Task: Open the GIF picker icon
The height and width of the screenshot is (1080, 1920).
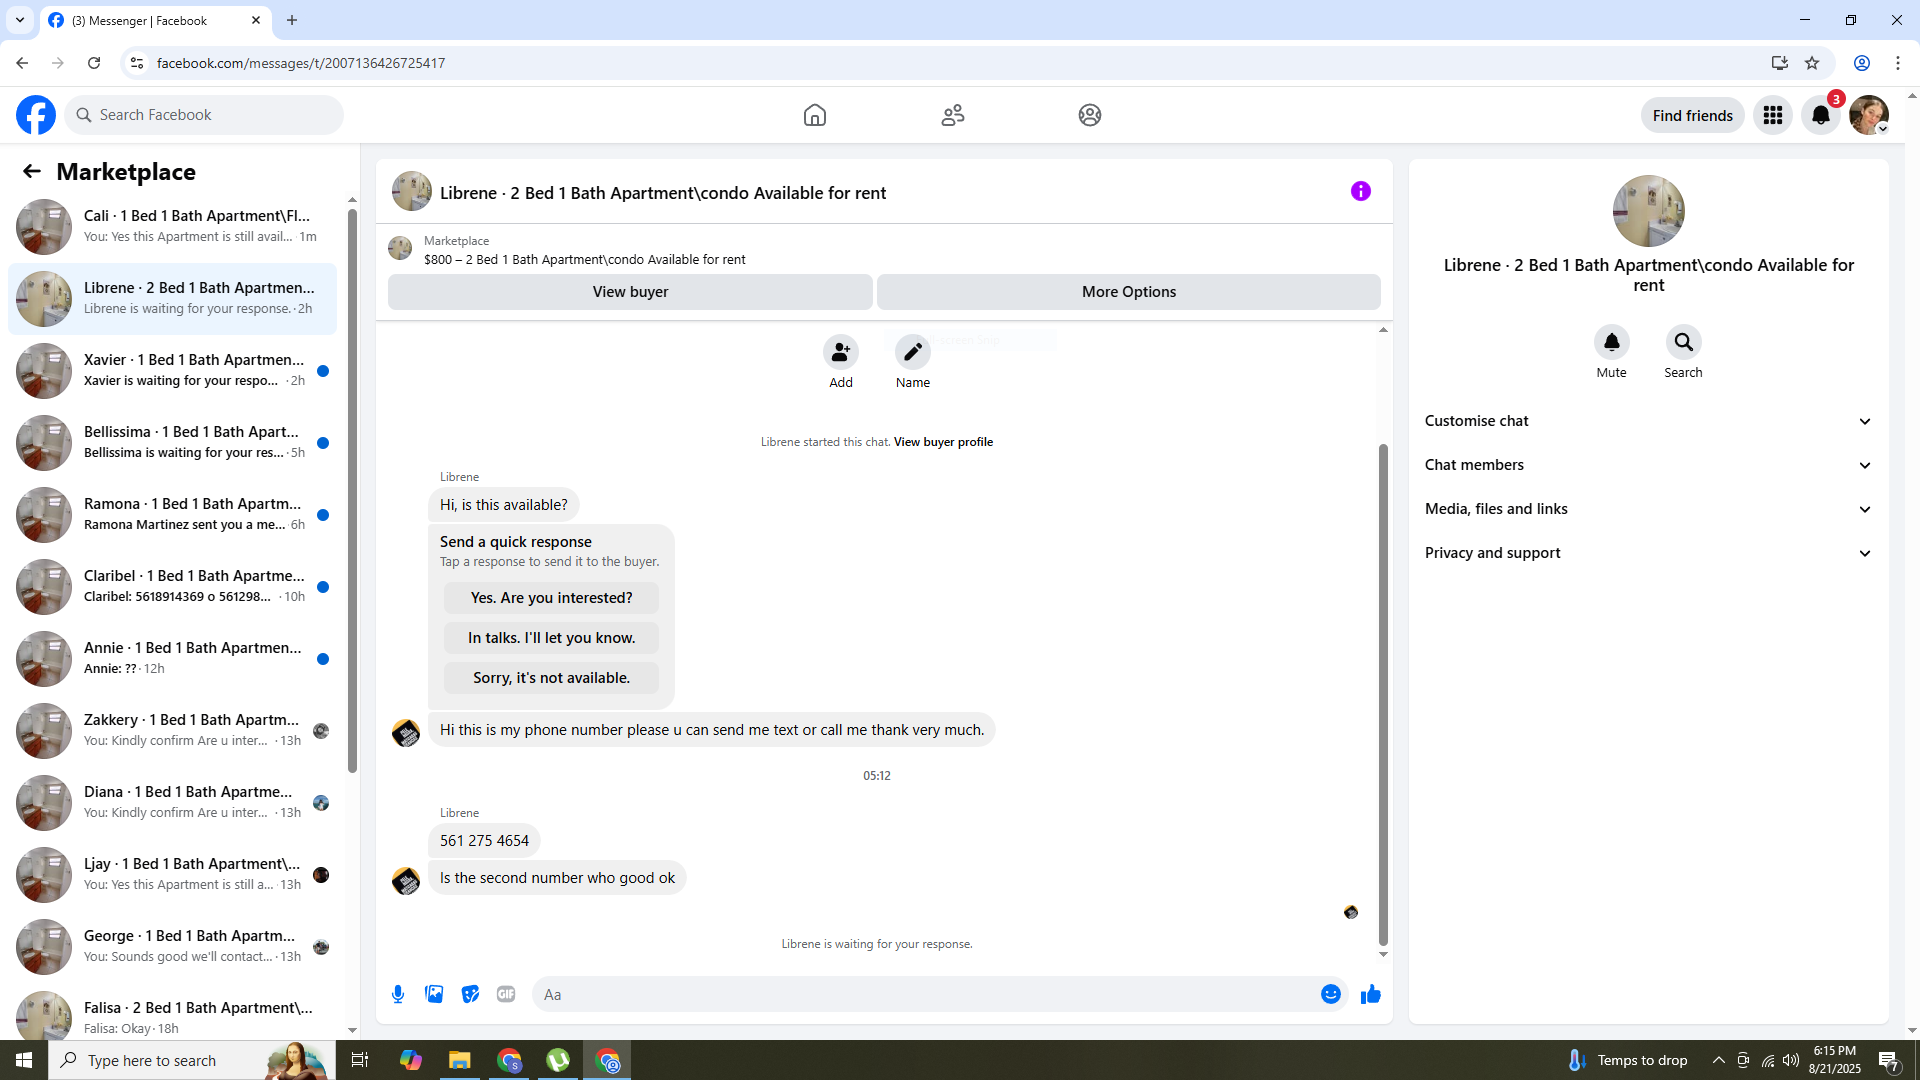Action: point(506,994)
